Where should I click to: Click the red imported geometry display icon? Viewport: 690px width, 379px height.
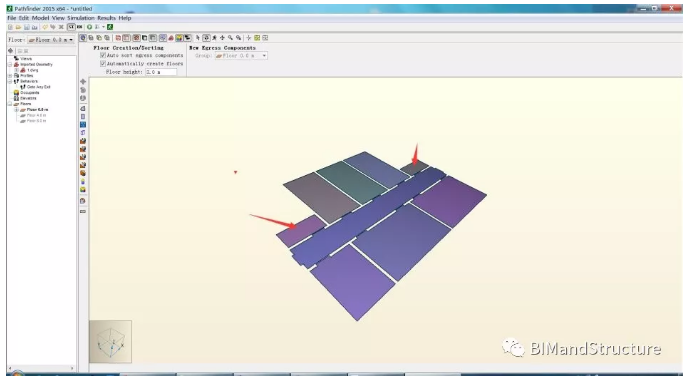point(171,38)
